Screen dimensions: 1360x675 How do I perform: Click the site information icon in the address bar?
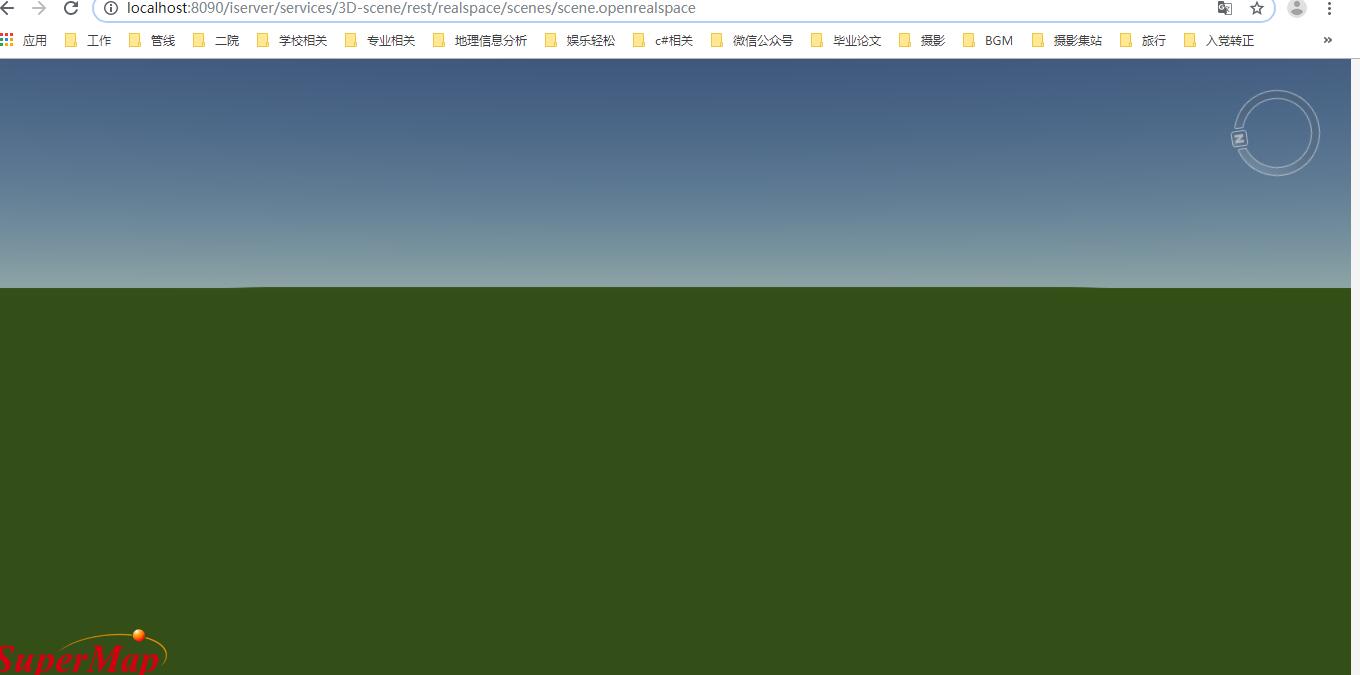[x=111, y=8]
